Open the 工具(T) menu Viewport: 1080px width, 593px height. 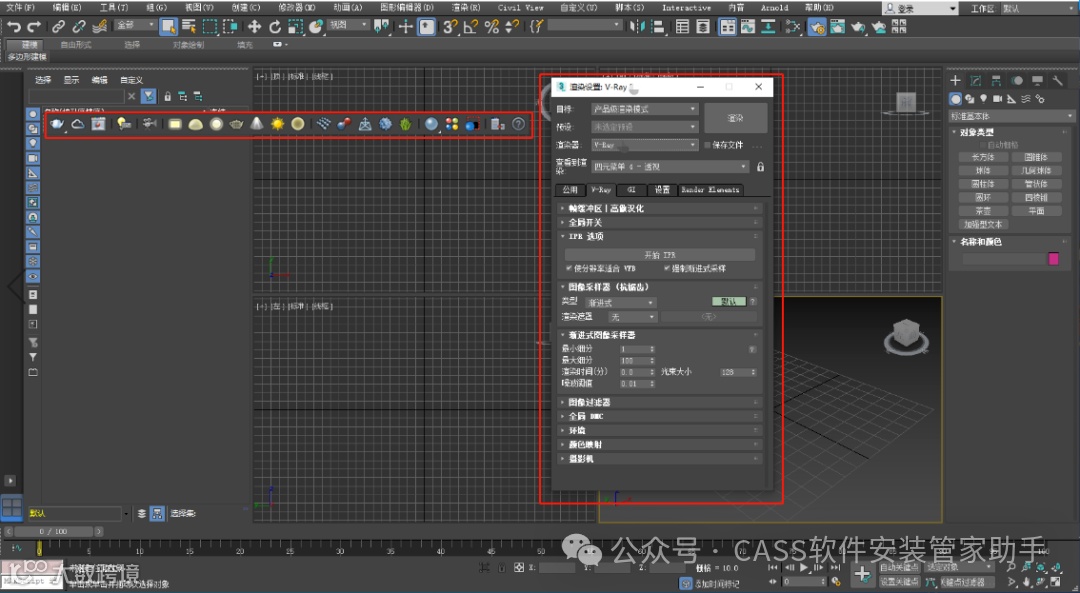114,8
